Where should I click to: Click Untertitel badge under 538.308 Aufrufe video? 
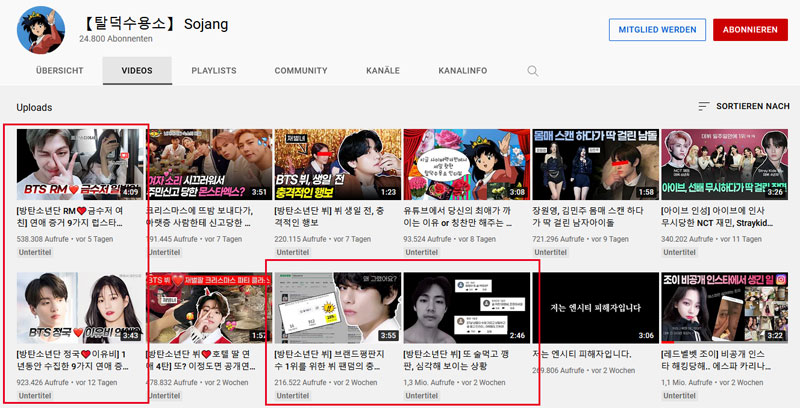click(x=35, y=252)
